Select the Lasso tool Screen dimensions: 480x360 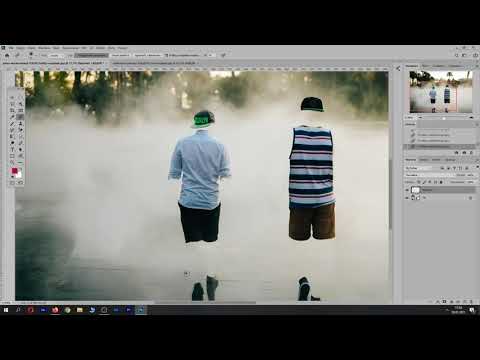click(12, 104)
